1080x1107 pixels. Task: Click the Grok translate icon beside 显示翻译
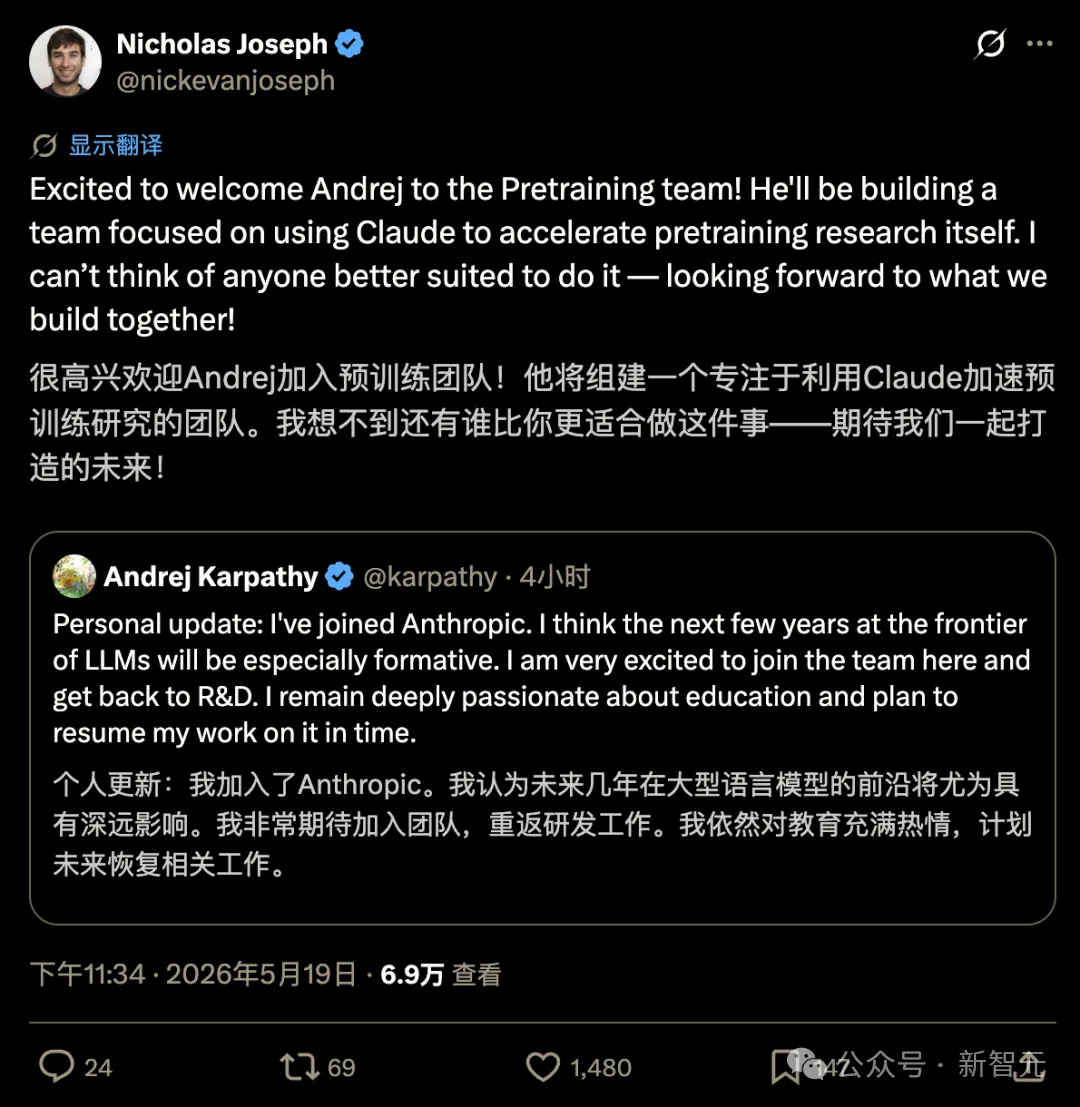pyautogui.click(x=44, y=145)
